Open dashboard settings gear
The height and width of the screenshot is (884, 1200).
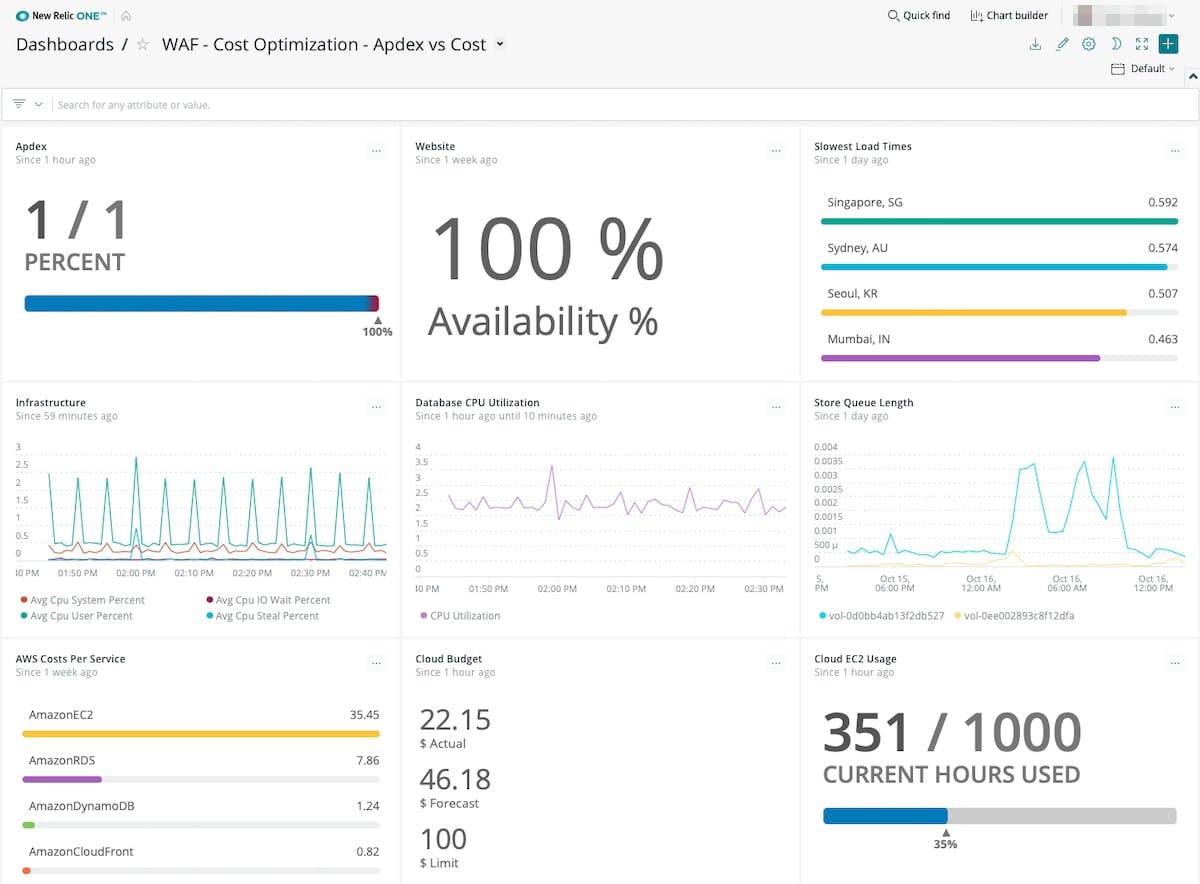pos(1089,44)
